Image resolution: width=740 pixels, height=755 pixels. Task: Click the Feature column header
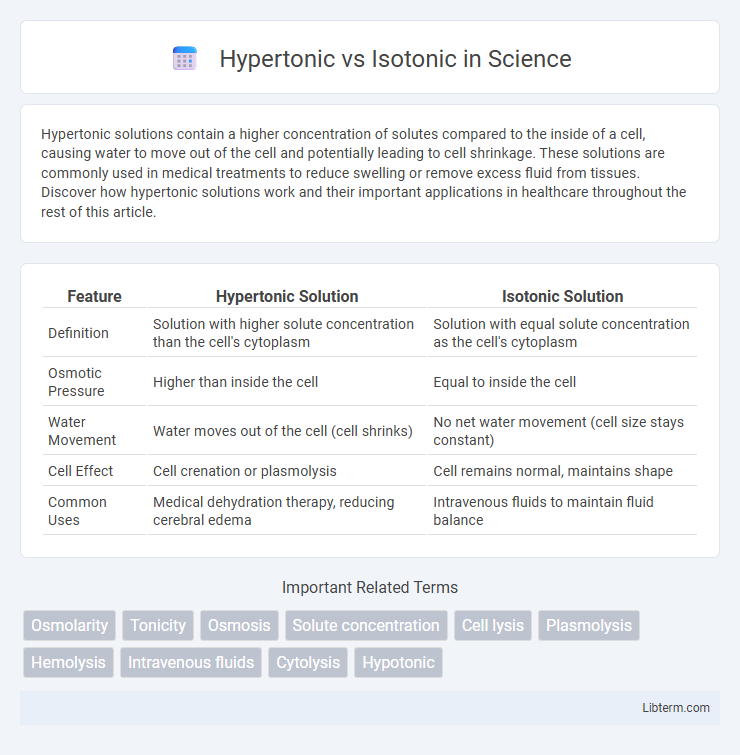(94, 296)
